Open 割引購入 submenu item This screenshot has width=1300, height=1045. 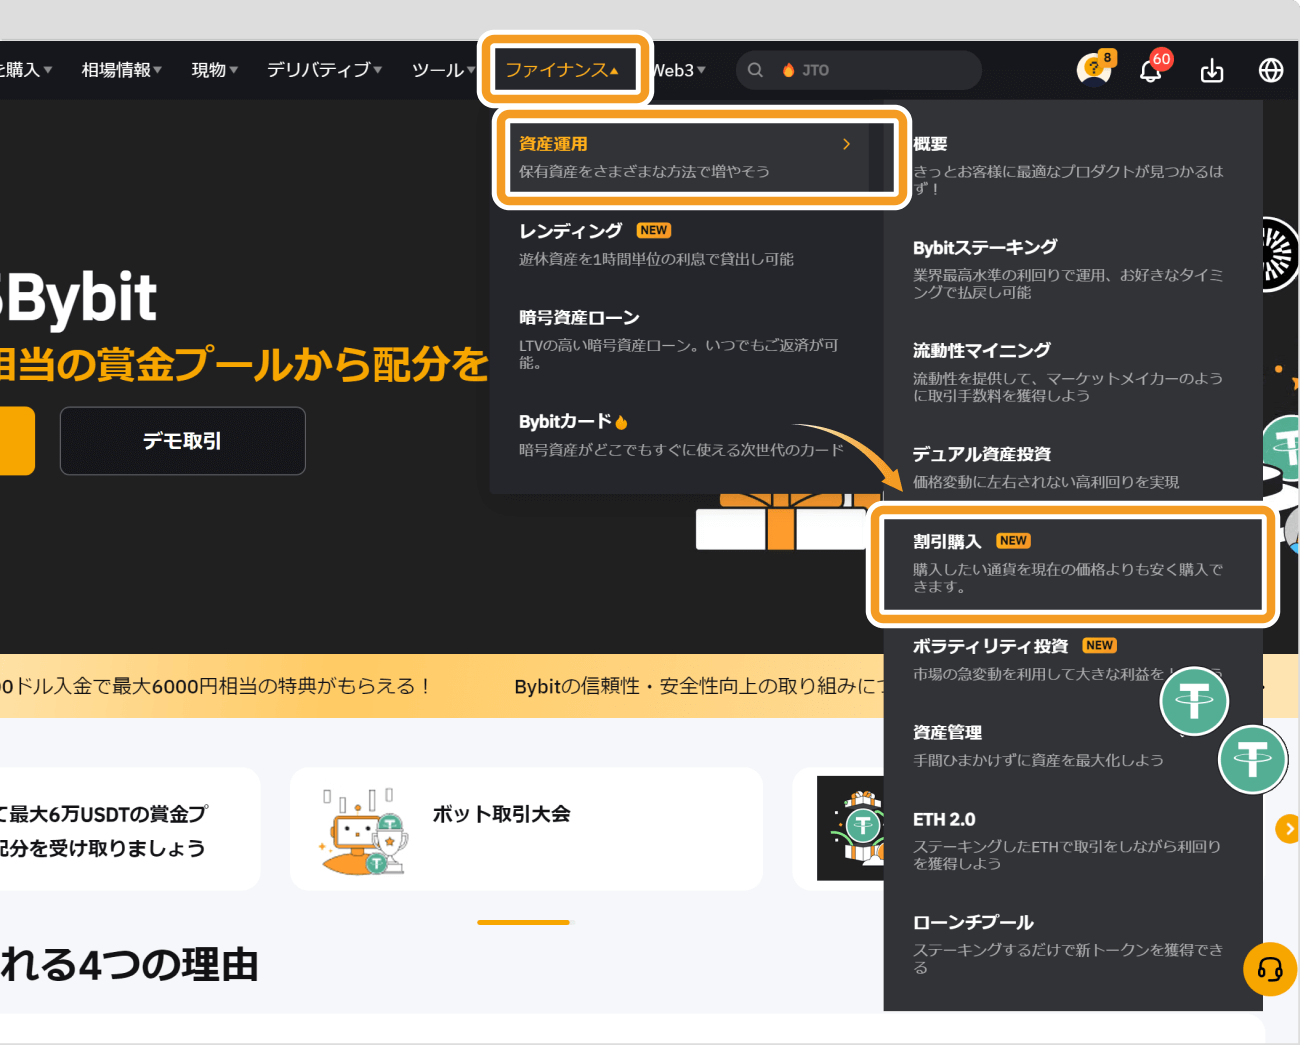(1072, 564)
